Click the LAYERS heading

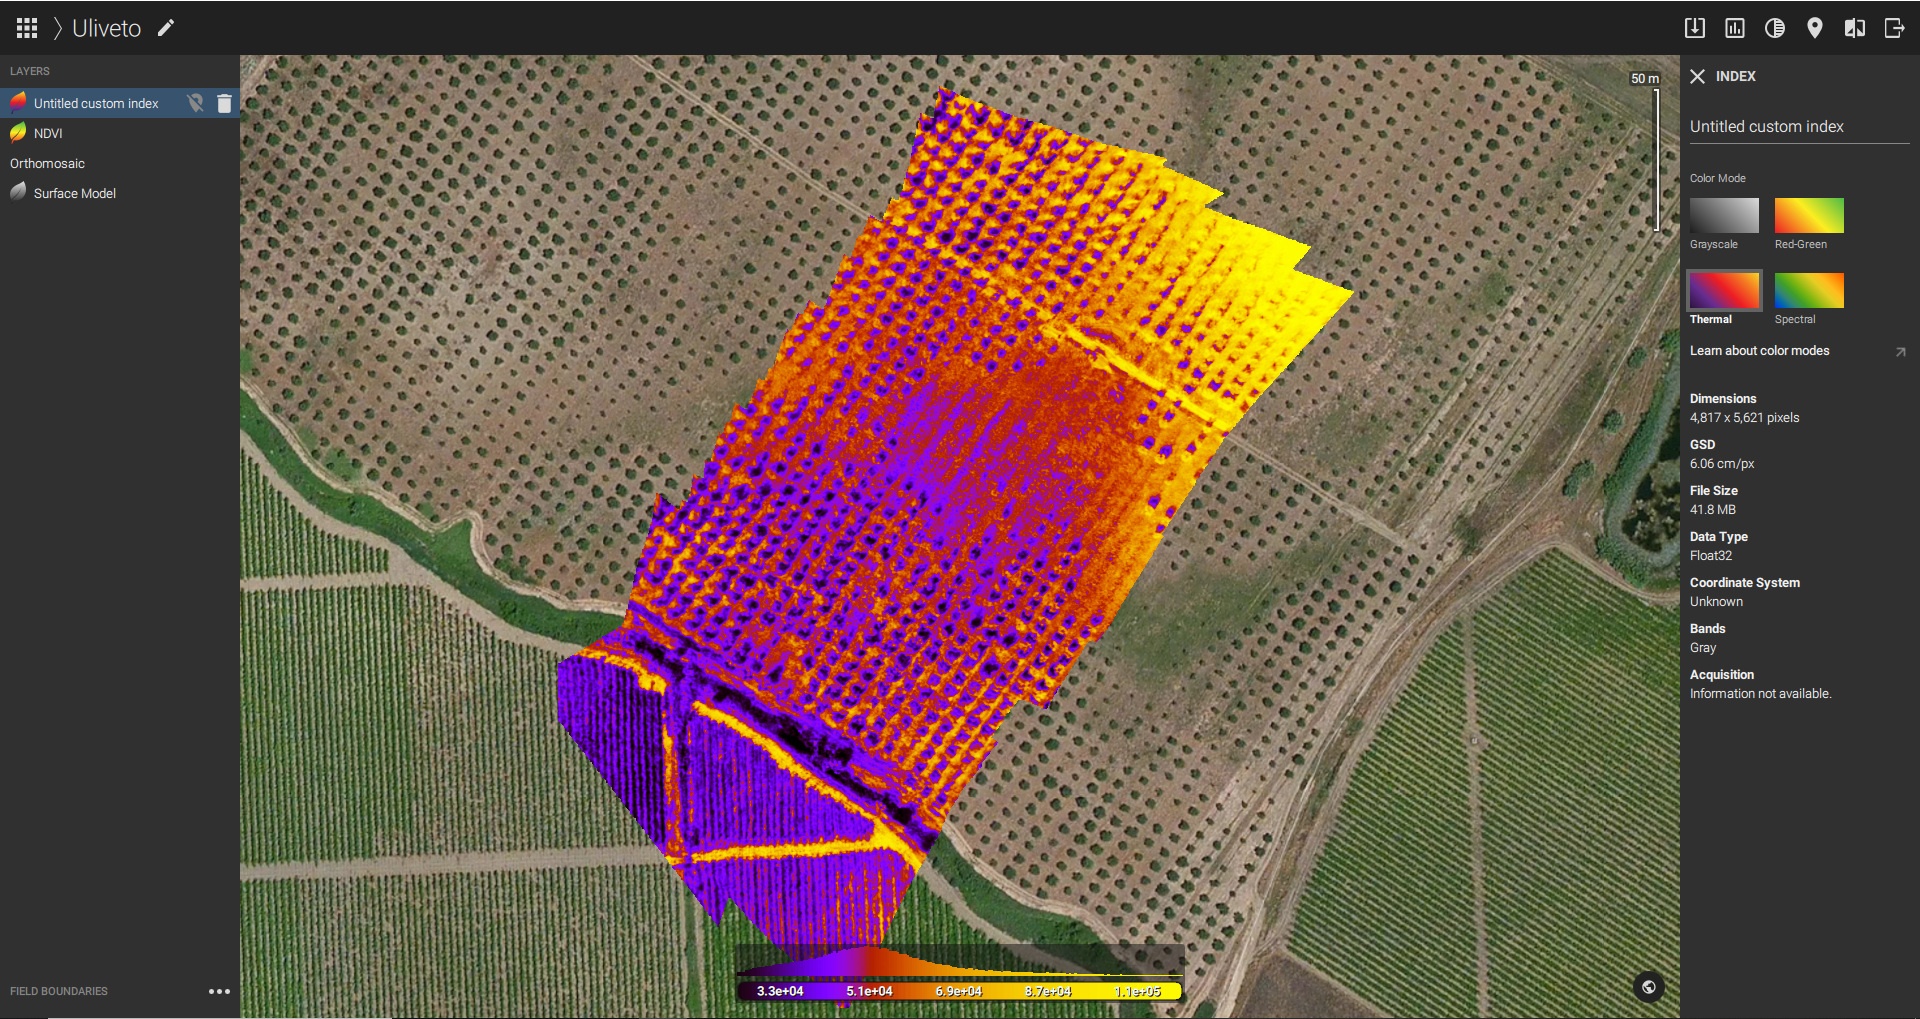point(30,71)
